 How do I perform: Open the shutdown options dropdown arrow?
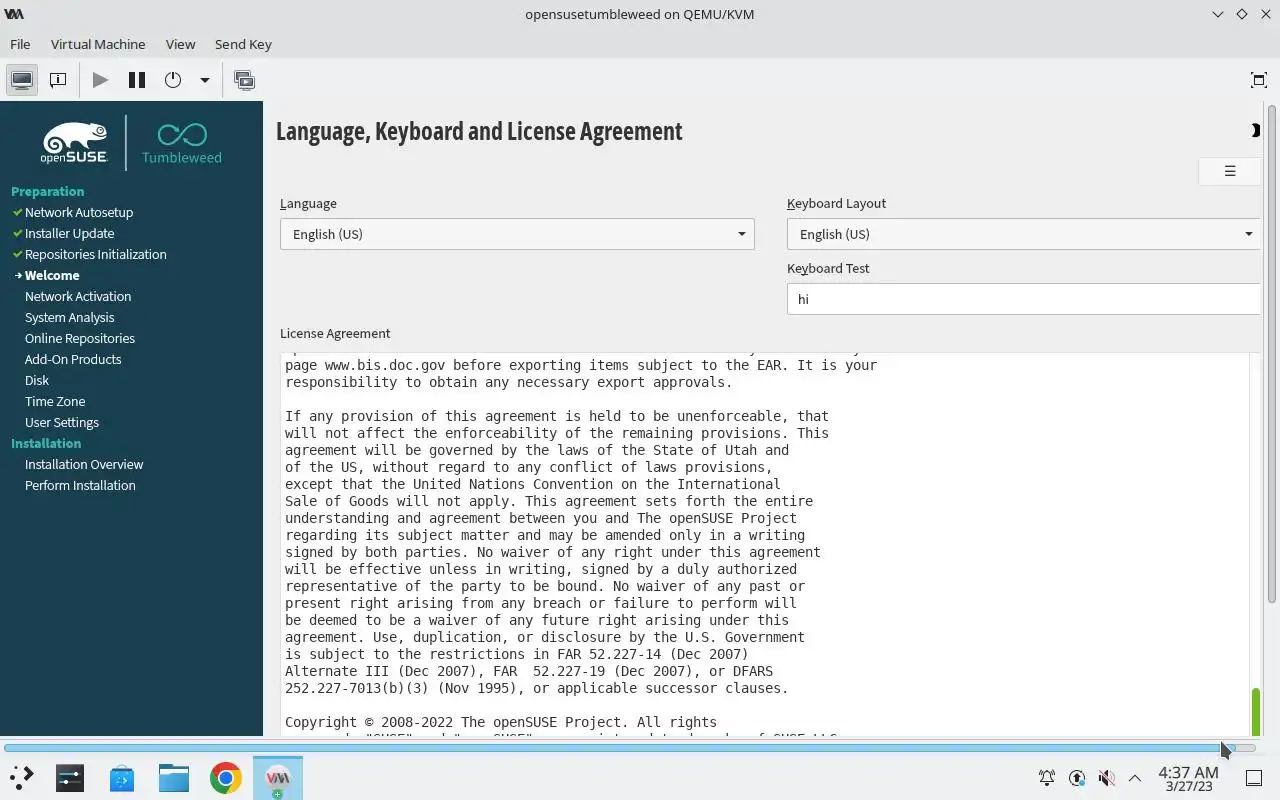pyautogui.click(x=204, y=80)
